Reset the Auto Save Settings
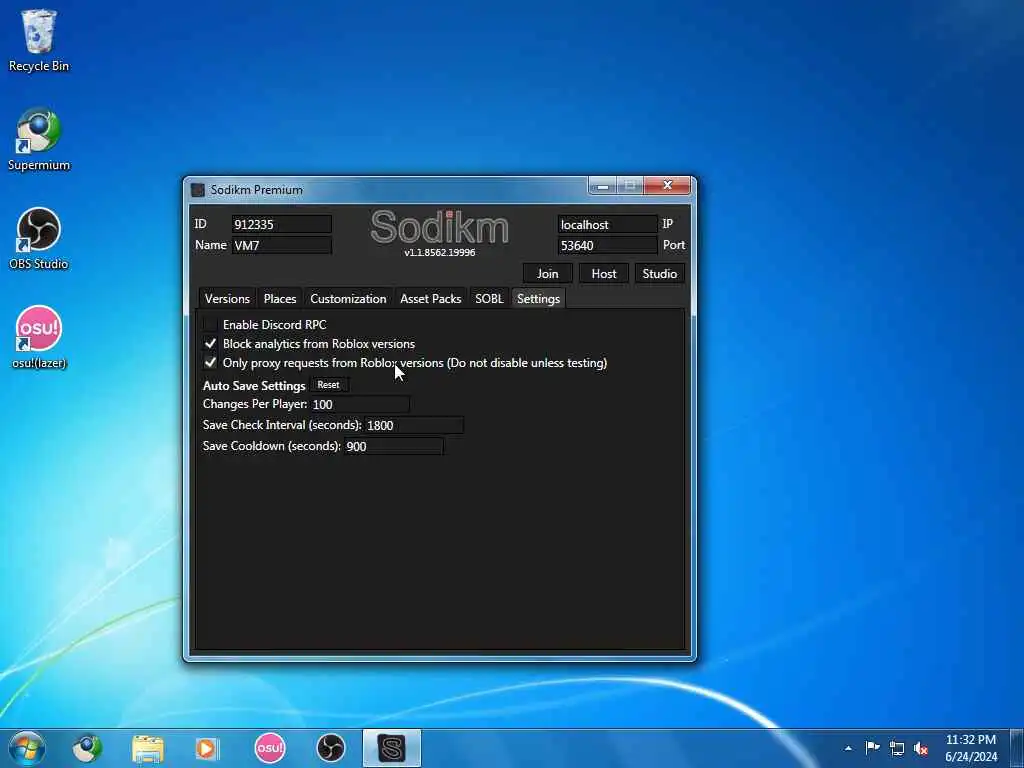Viewport: 1024px width, 768px height. [x=328, y=385]
